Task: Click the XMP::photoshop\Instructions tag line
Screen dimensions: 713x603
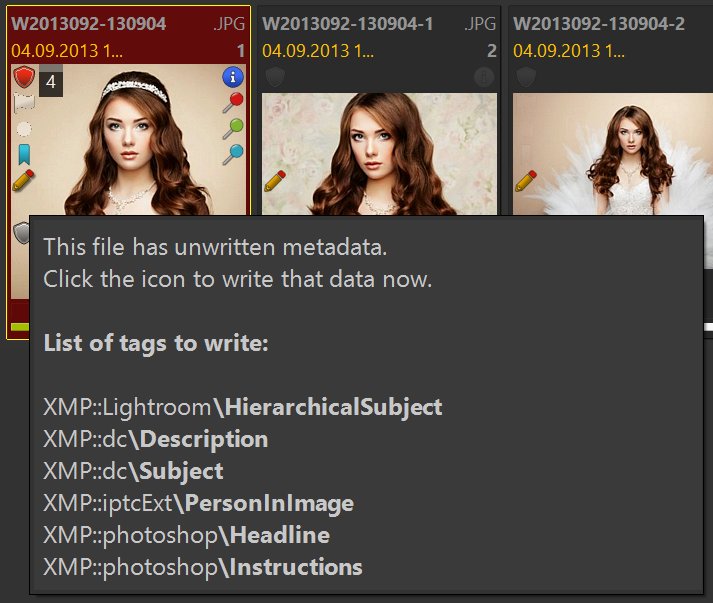Action: pyautogui.click(x=203, y=567)
